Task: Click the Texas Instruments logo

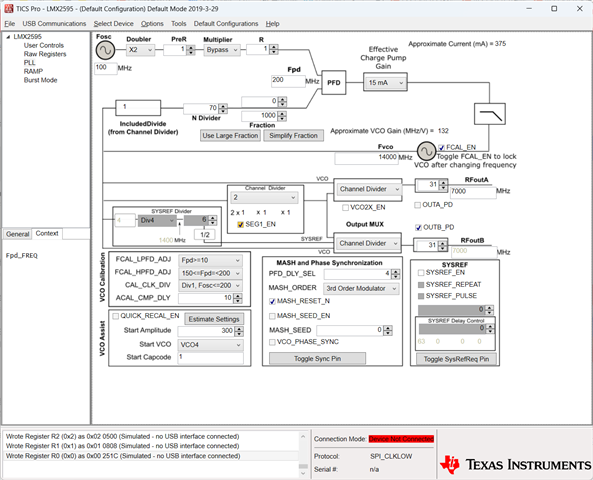Action: click(515, 464)
